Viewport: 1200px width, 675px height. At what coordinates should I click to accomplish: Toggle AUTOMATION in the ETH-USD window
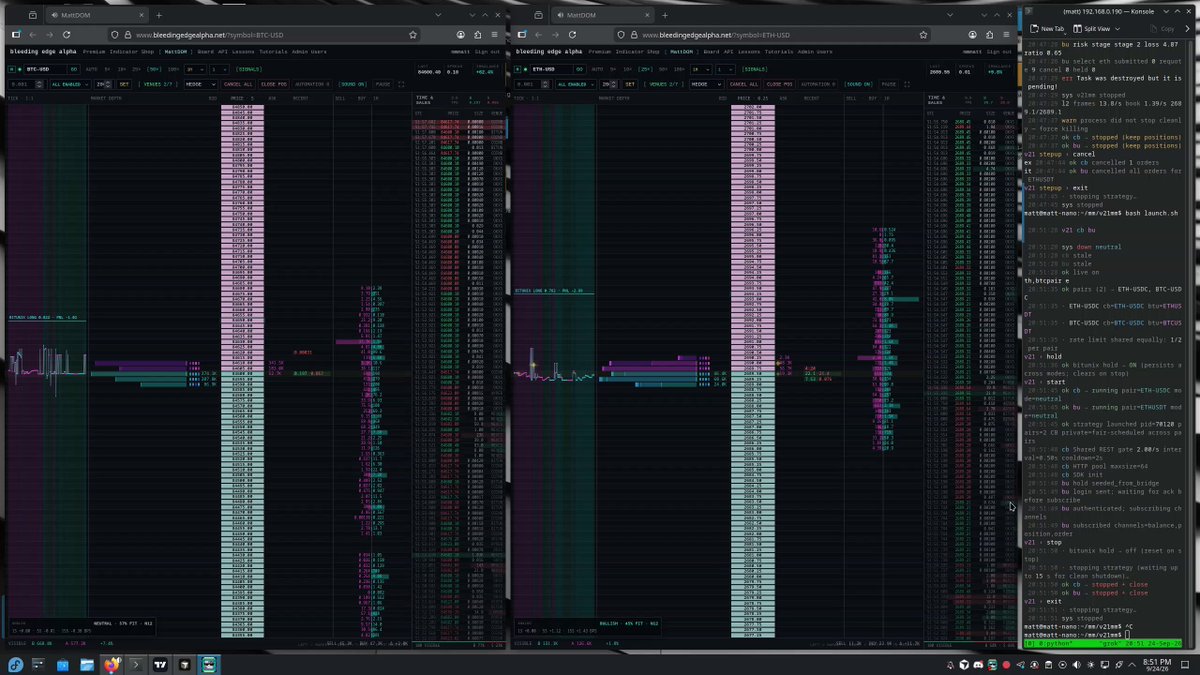(818, 84)
